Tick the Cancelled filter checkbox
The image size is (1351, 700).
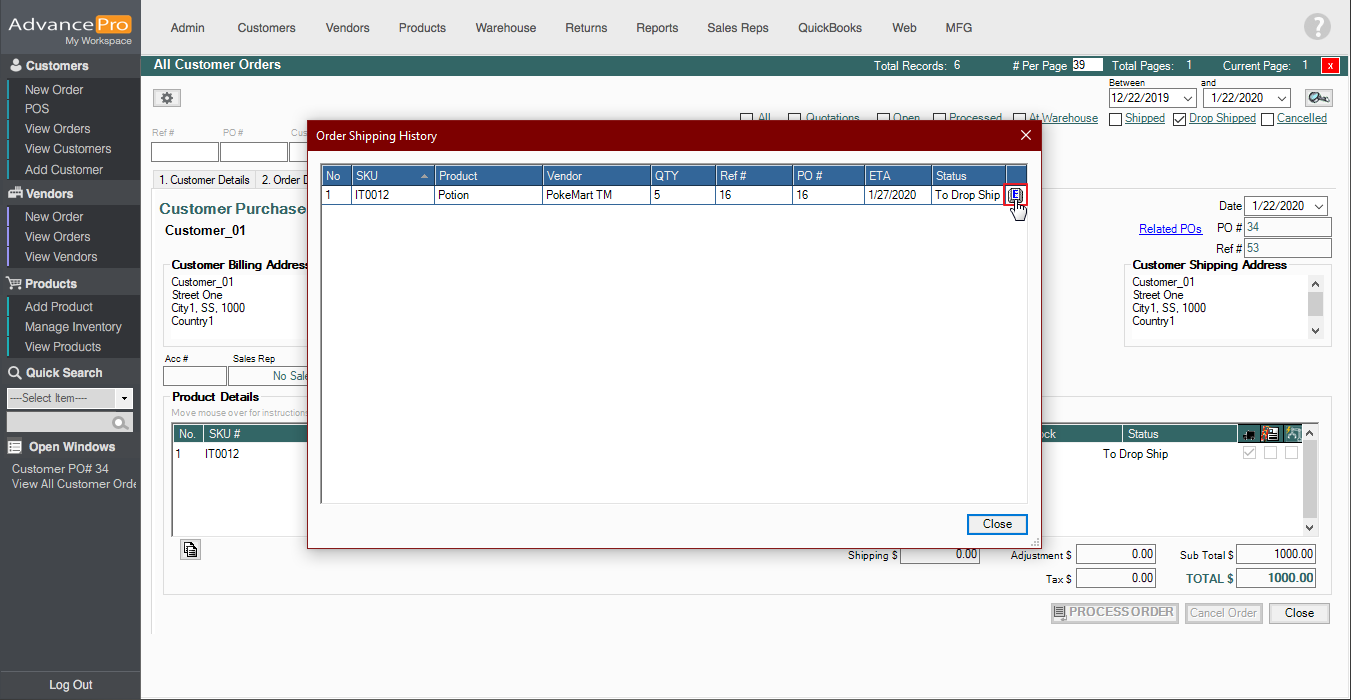coord(1268,119)
